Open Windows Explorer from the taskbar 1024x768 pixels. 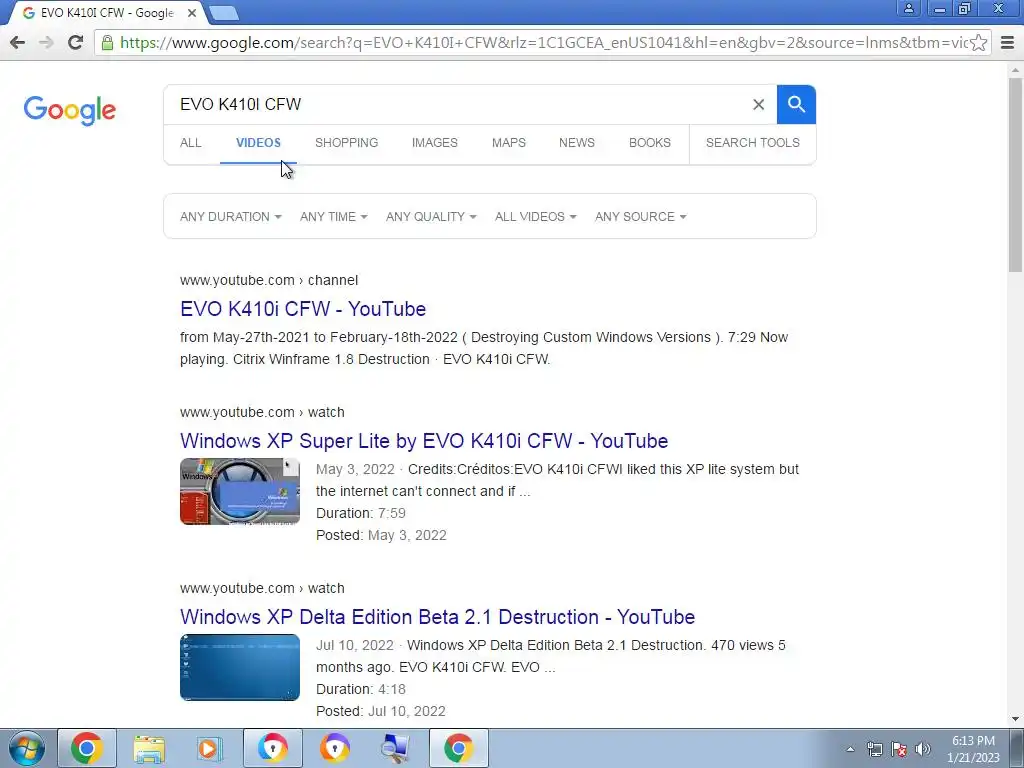click(x=149, y=748)
